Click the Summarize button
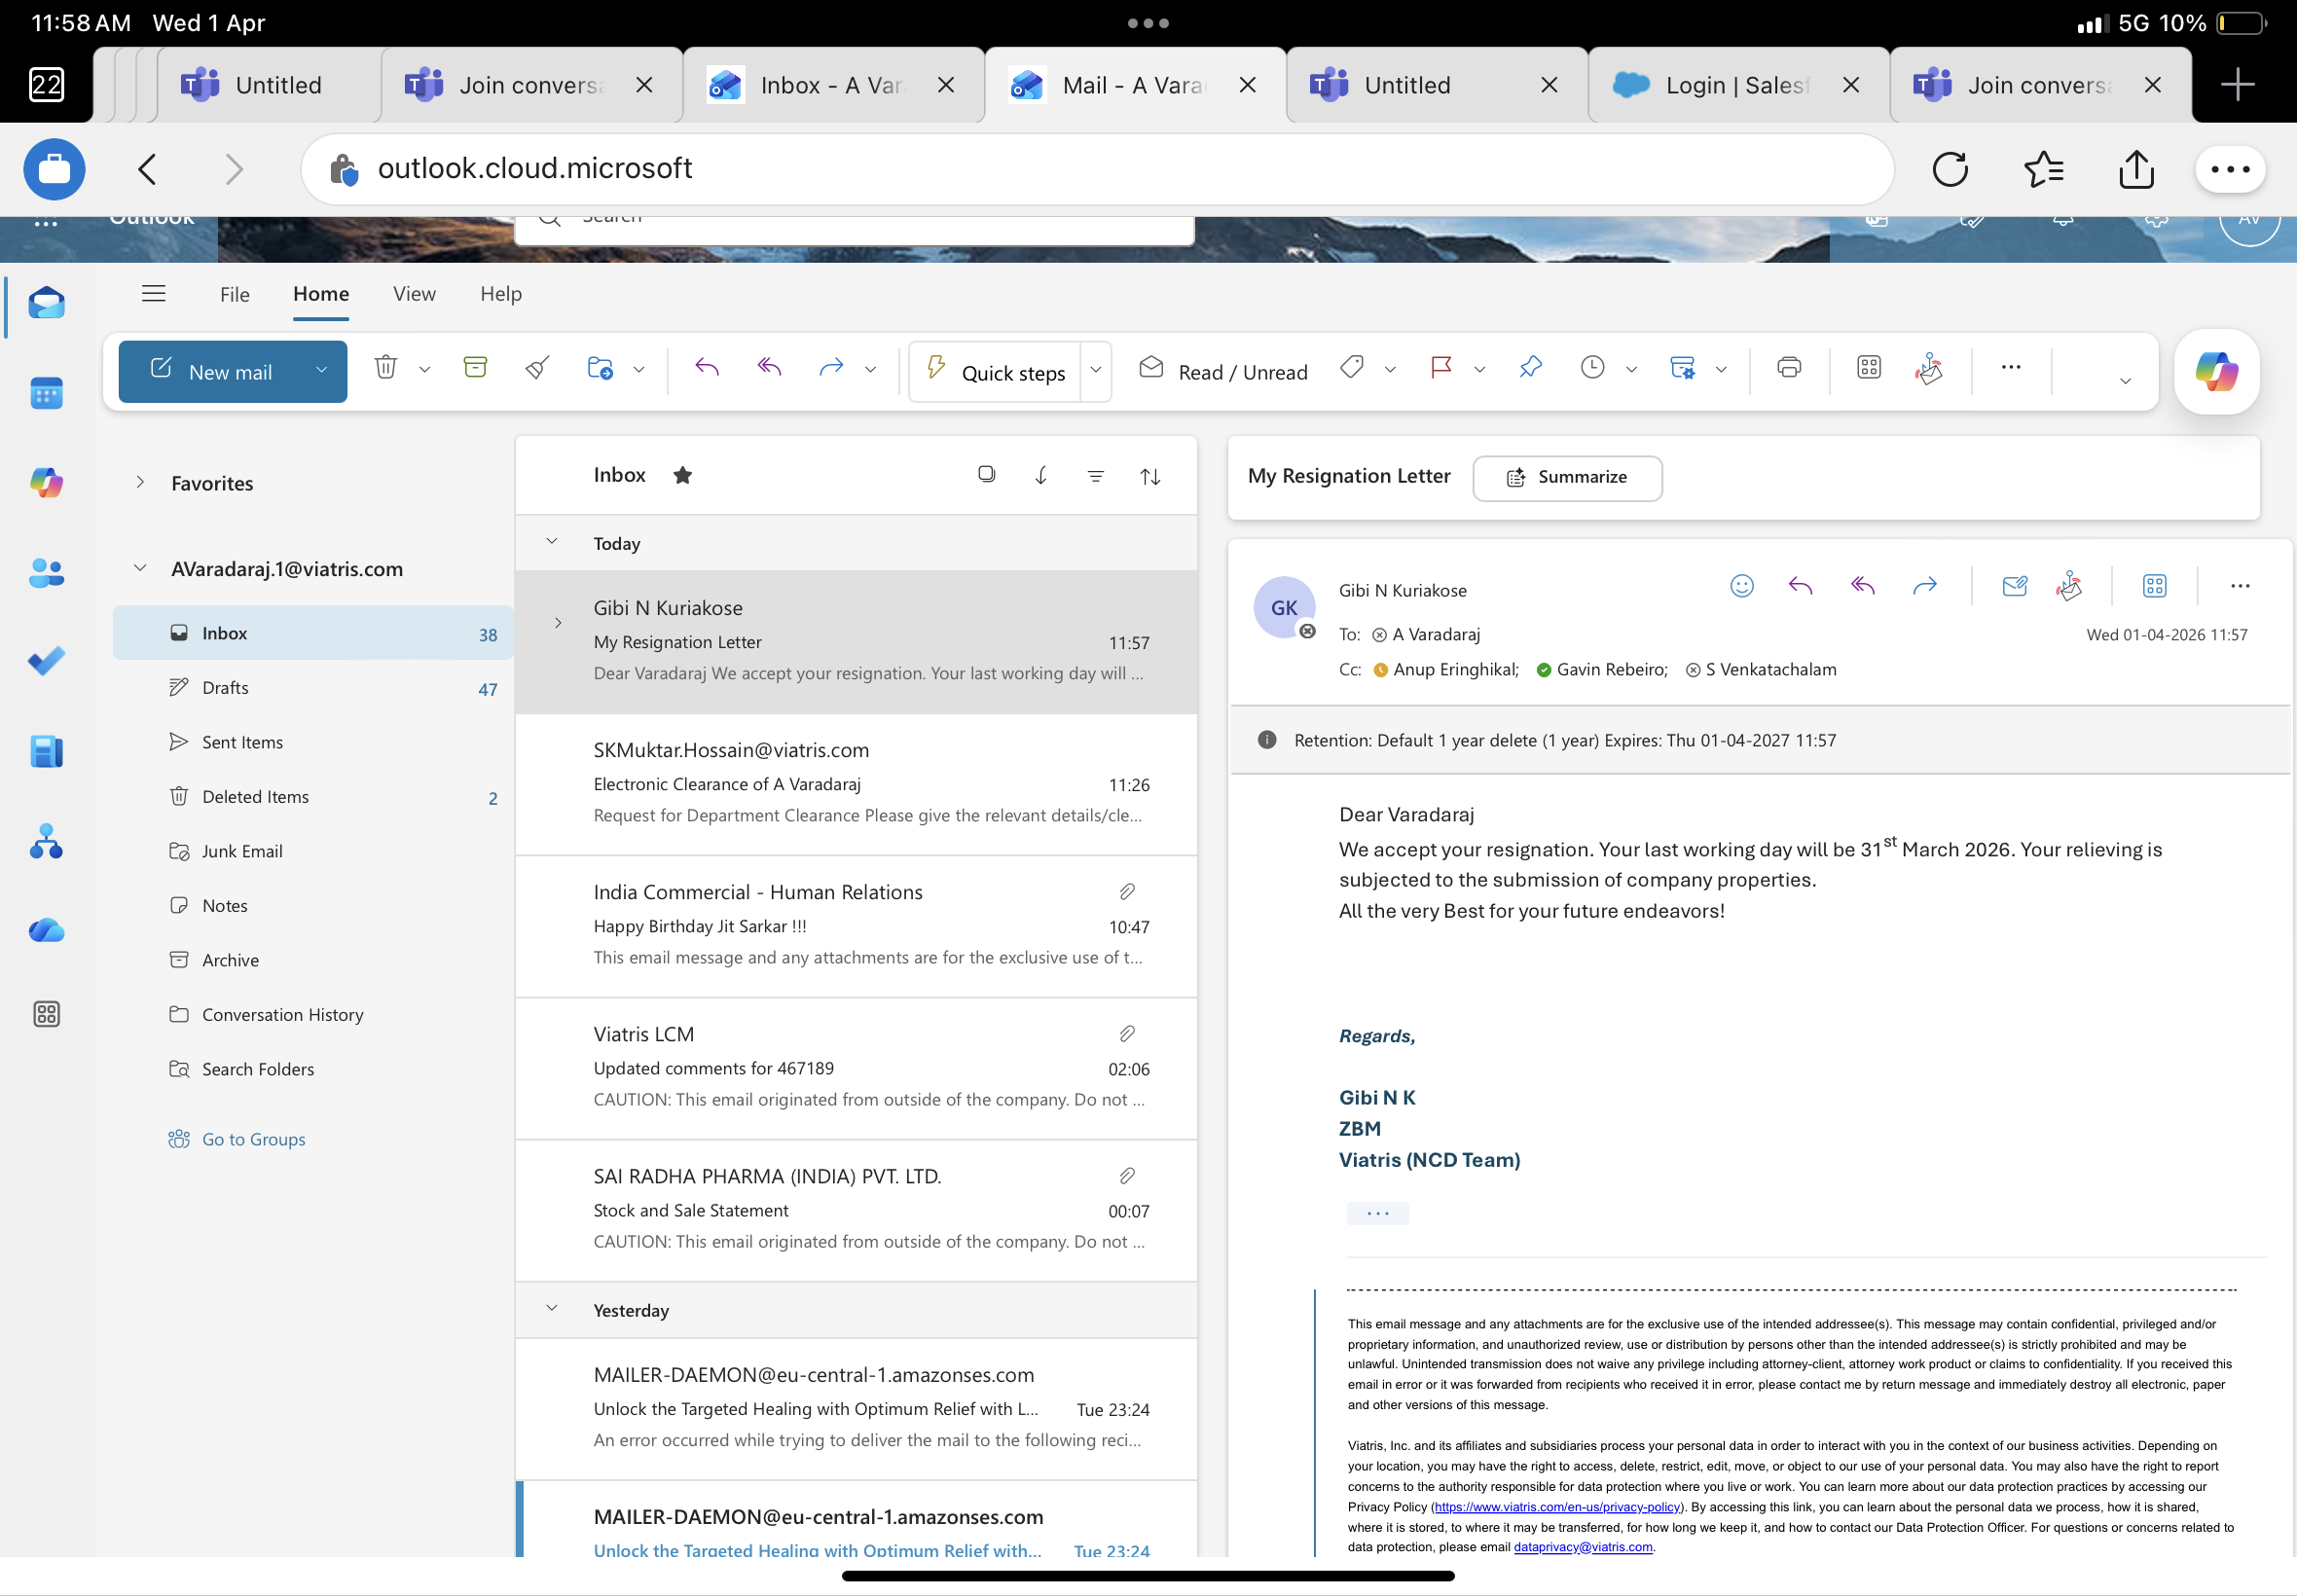Image resolution: width=2297 pixels, height=1596 pixels. [1567, 478]
